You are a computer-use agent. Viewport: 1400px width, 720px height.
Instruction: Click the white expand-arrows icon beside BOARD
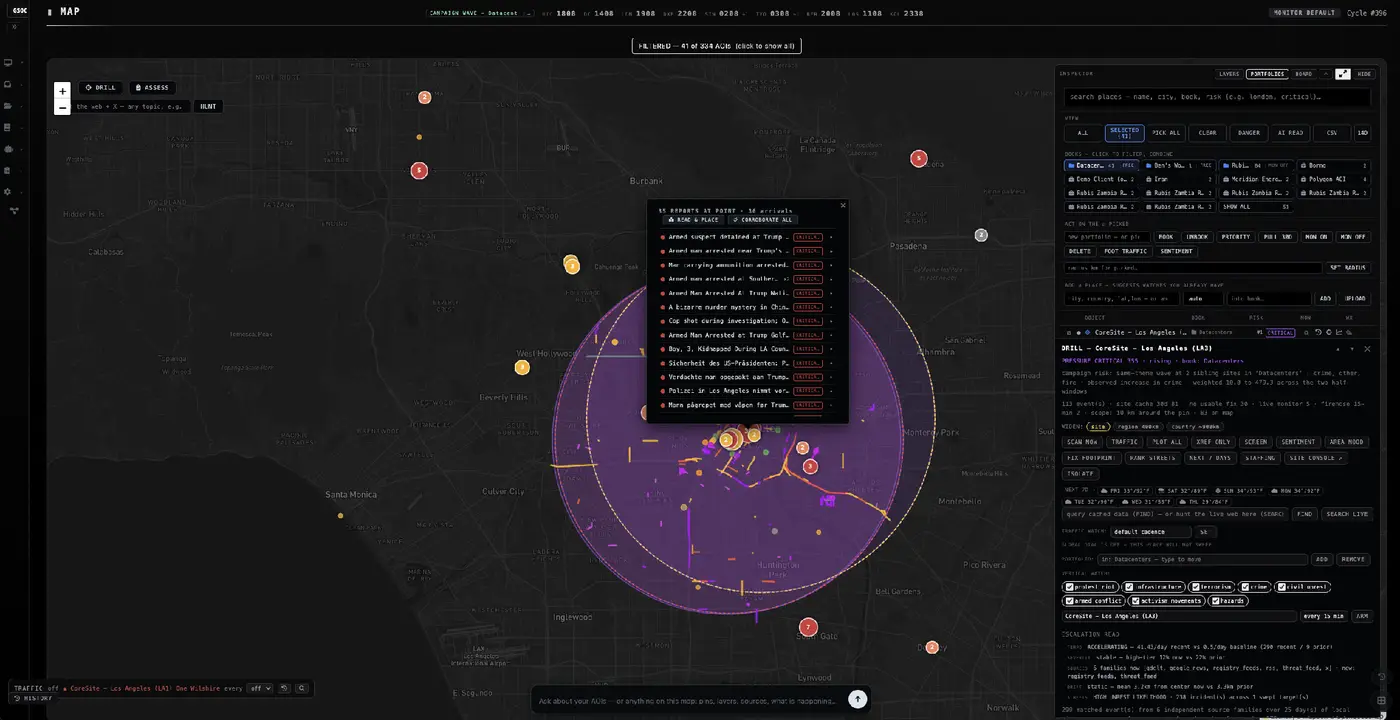(1343, 74)
